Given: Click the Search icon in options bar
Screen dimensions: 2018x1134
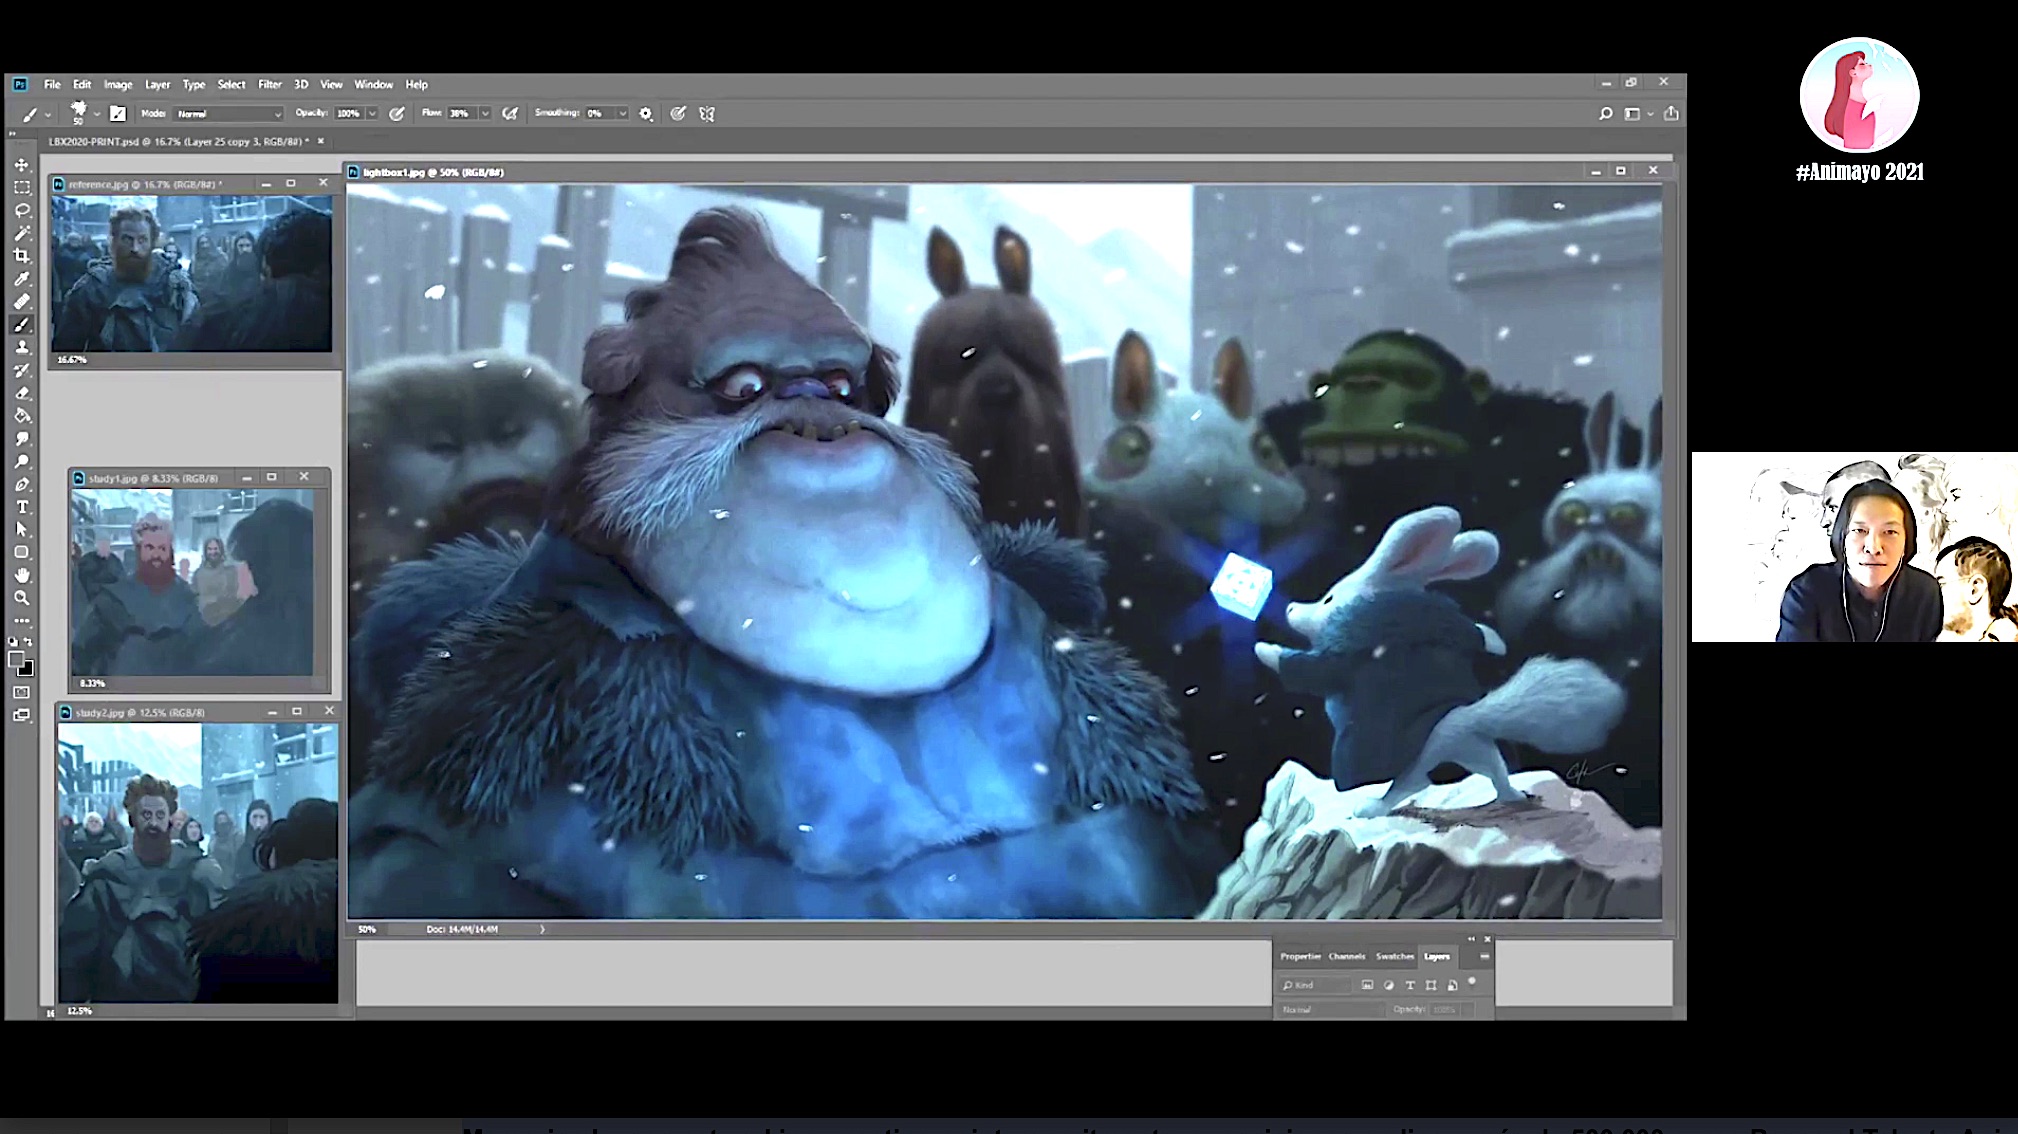Looking at the screenshot, I should pos(1605,114).
